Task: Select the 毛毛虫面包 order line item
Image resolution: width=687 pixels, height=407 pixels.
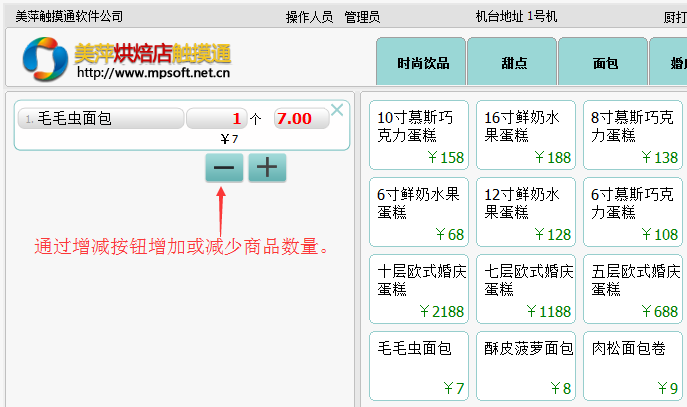Action: click(x=100, y=119)
